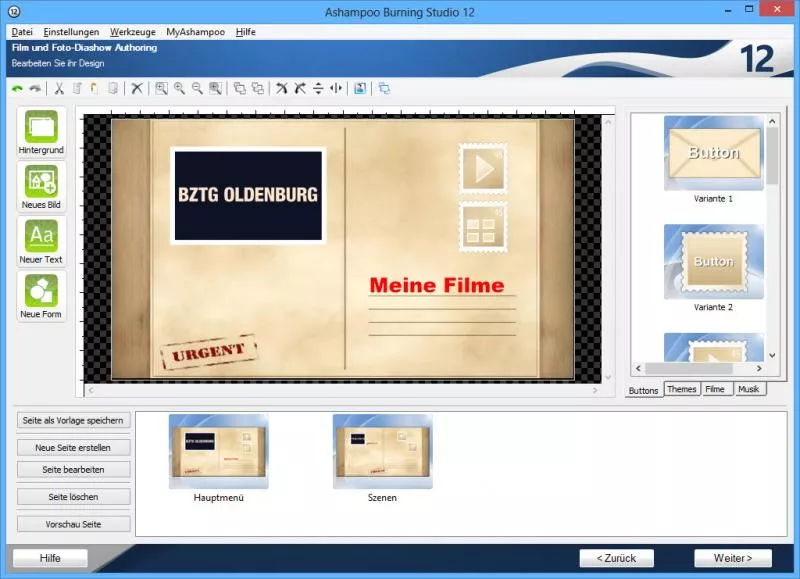Click the Copy icon in toolbar

pyautogui.click(x=77, y=89)
